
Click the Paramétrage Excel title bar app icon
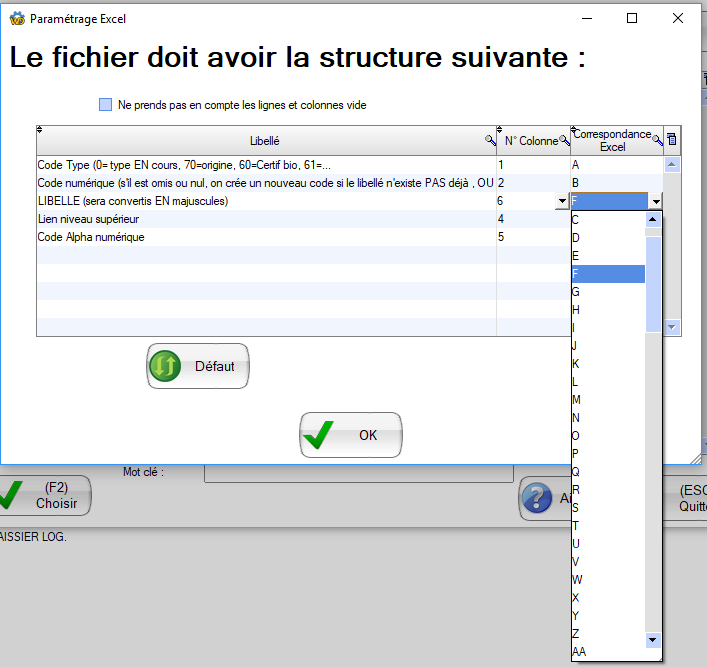pos(16,18)
